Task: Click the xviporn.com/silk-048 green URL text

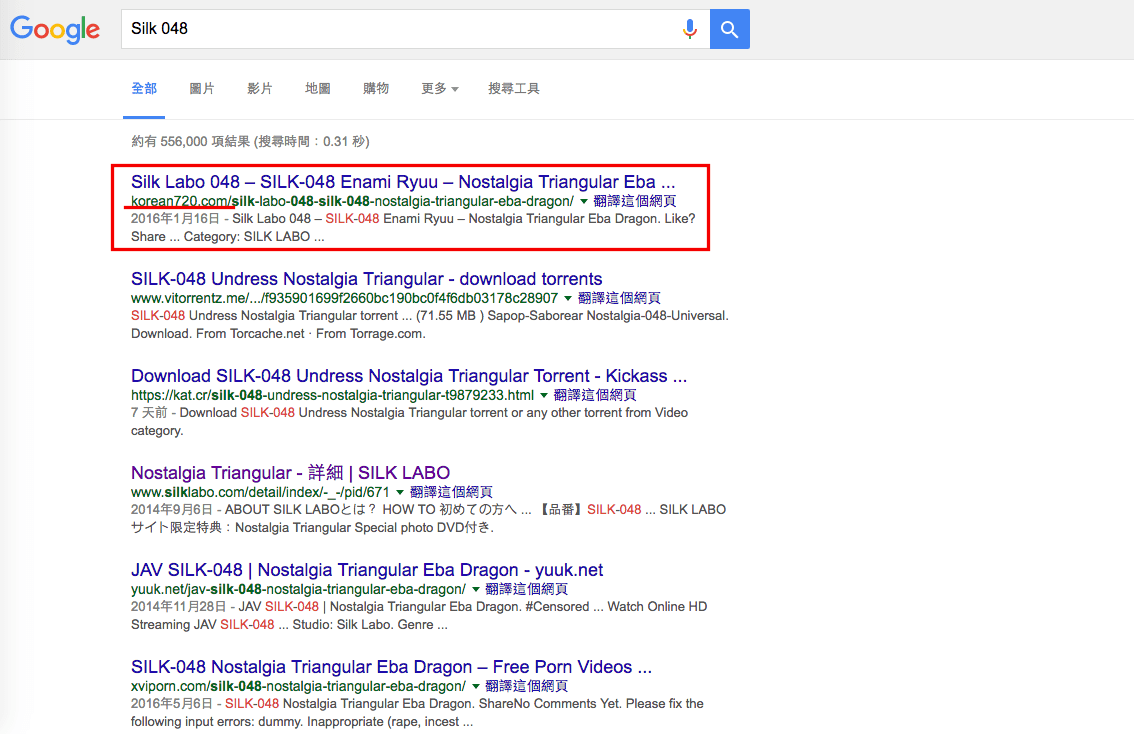Action: pos(298,686)
